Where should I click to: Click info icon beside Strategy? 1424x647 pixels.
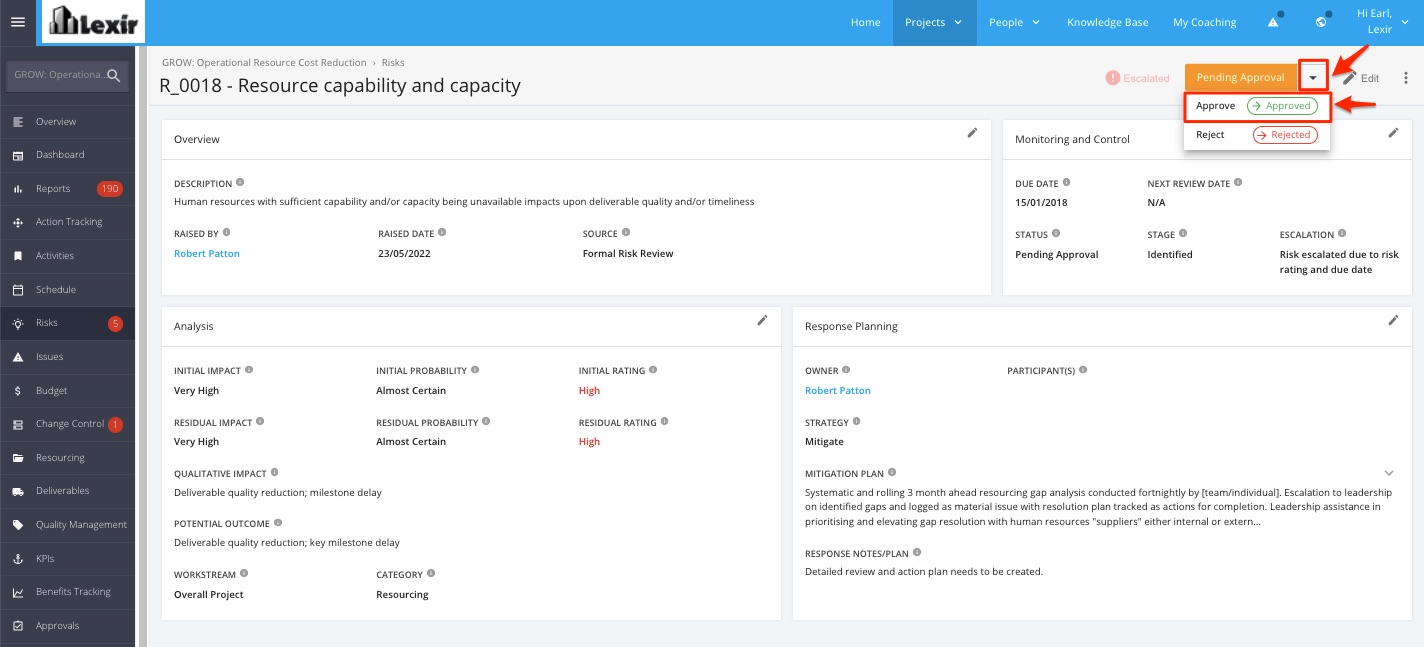click(856, 422)
